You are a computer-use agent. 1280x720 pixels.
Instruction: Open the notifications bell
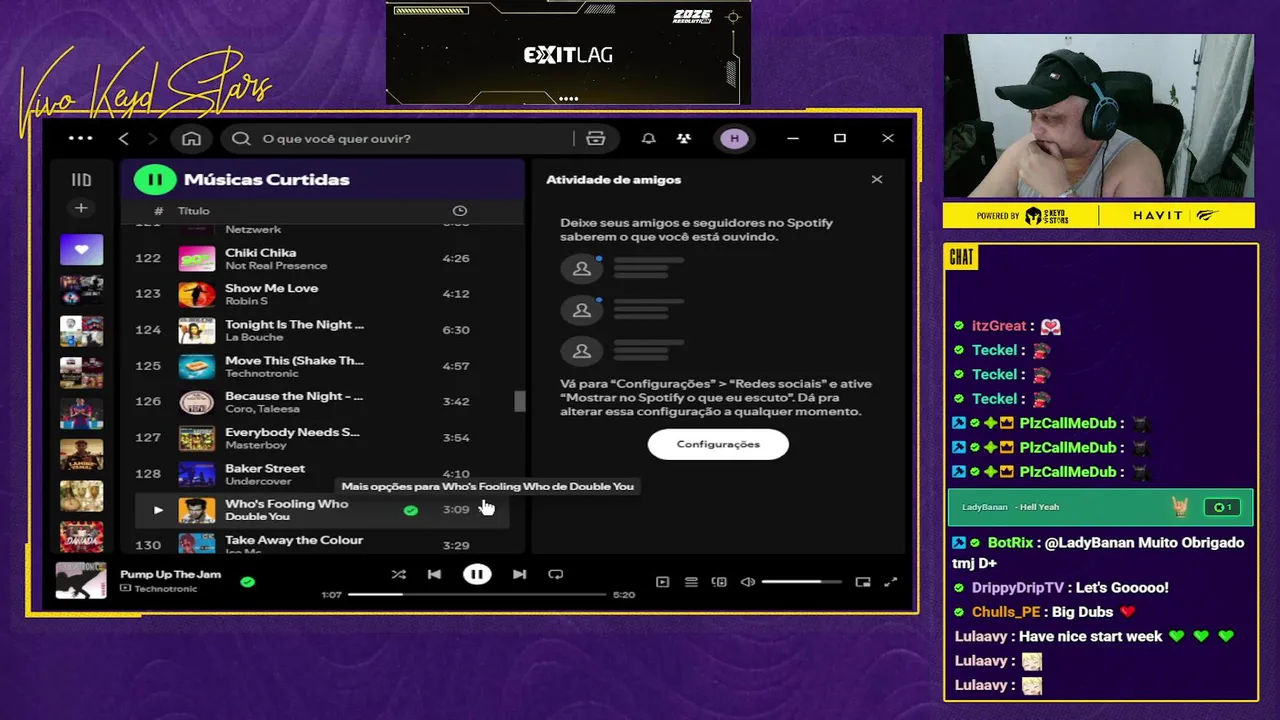point(648,138)
